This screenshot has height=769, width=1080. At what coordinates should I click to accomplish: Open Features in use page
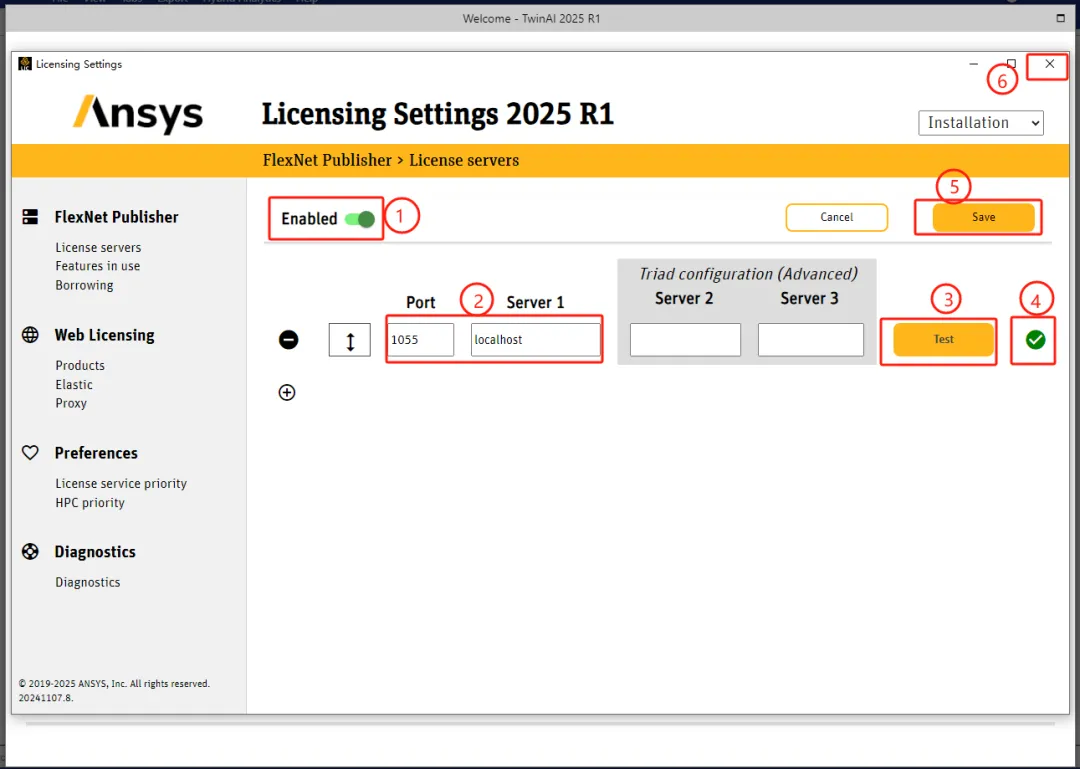[x=98, y=266]
